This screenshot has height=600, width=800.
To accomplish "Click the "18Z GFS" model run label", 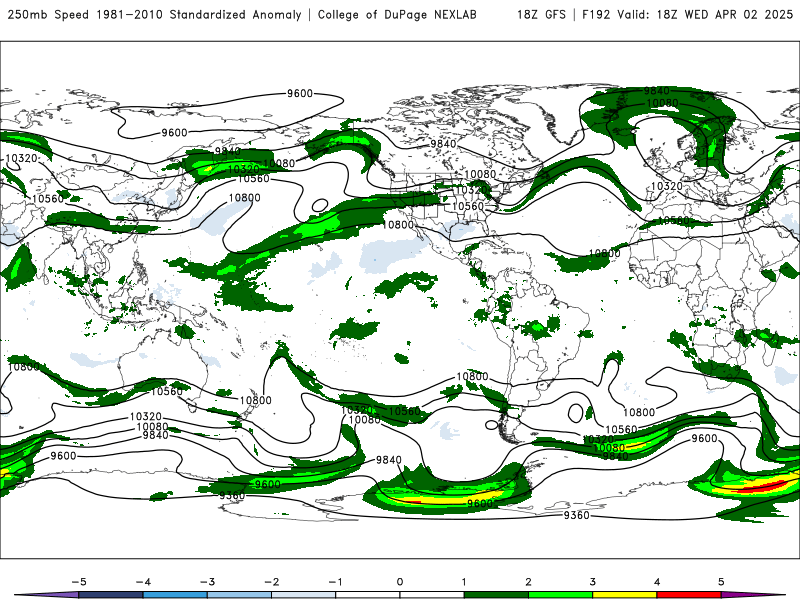I will click(x=541, y=14).
